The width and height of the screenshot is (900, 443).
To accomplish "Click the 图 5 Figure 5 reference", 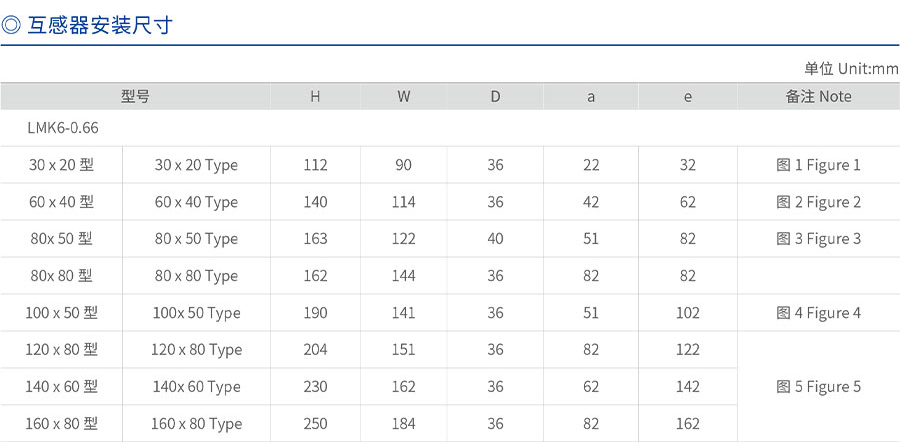I will coord(818,387).
